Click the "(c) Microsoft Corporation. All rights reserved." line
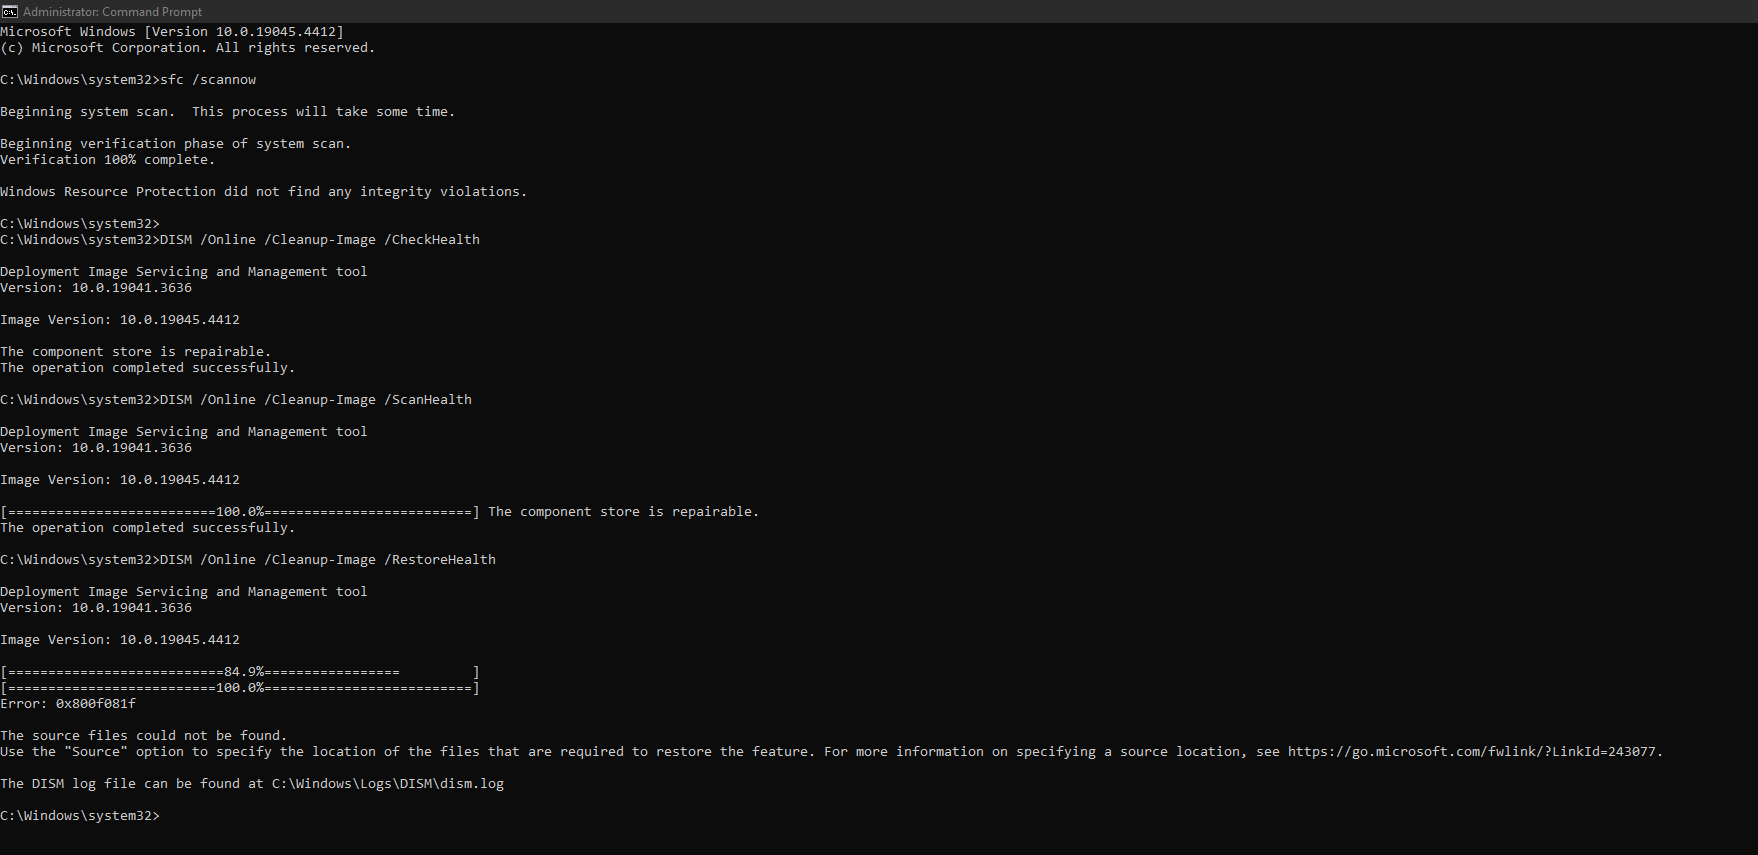1758x855 pixels. click(188, 48)
